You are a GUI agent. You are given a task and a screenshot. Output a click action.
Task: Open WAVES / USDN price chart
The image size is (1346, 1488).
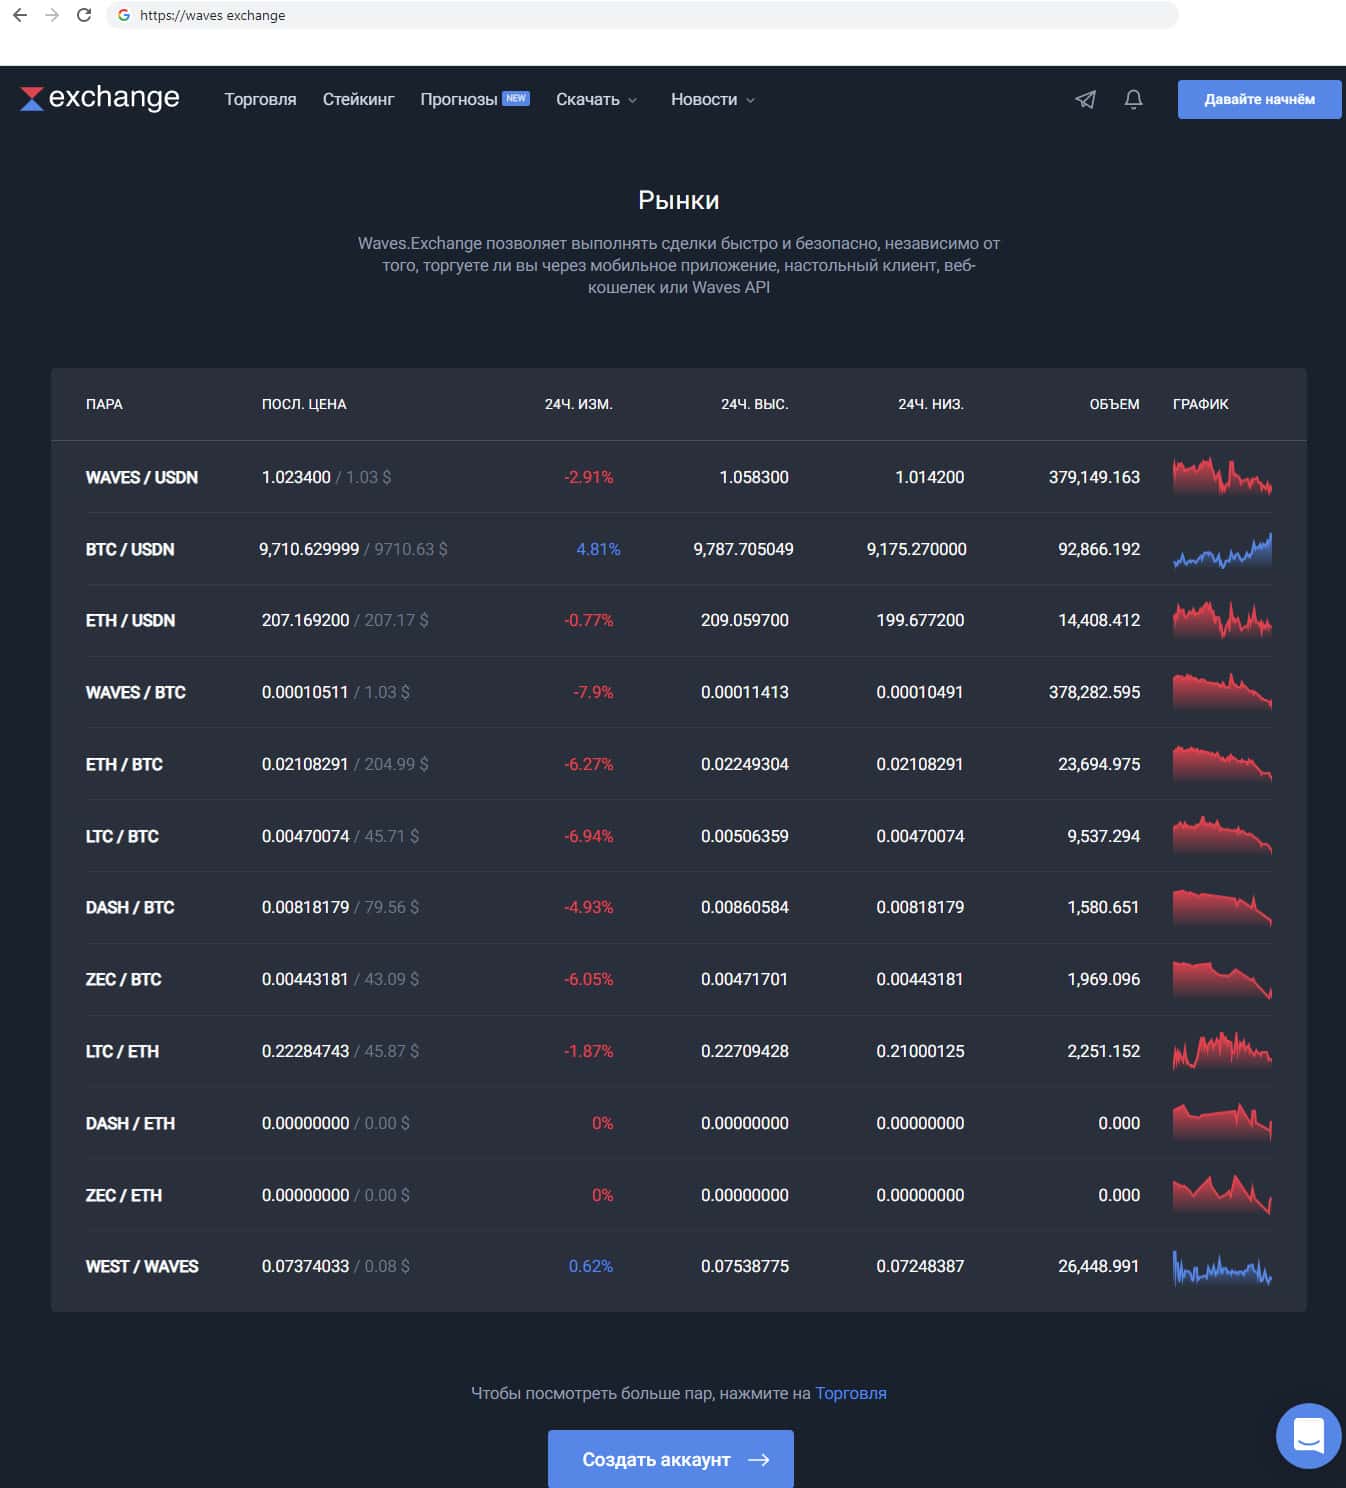tap(1222, 477)
